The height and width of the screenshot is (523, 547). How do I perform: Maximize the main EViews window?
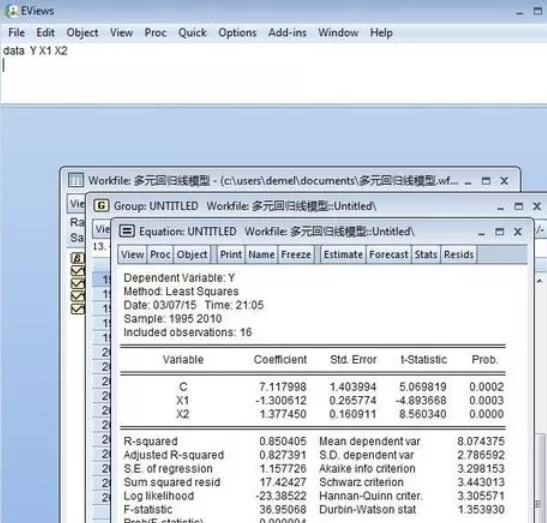click(538, 11)
